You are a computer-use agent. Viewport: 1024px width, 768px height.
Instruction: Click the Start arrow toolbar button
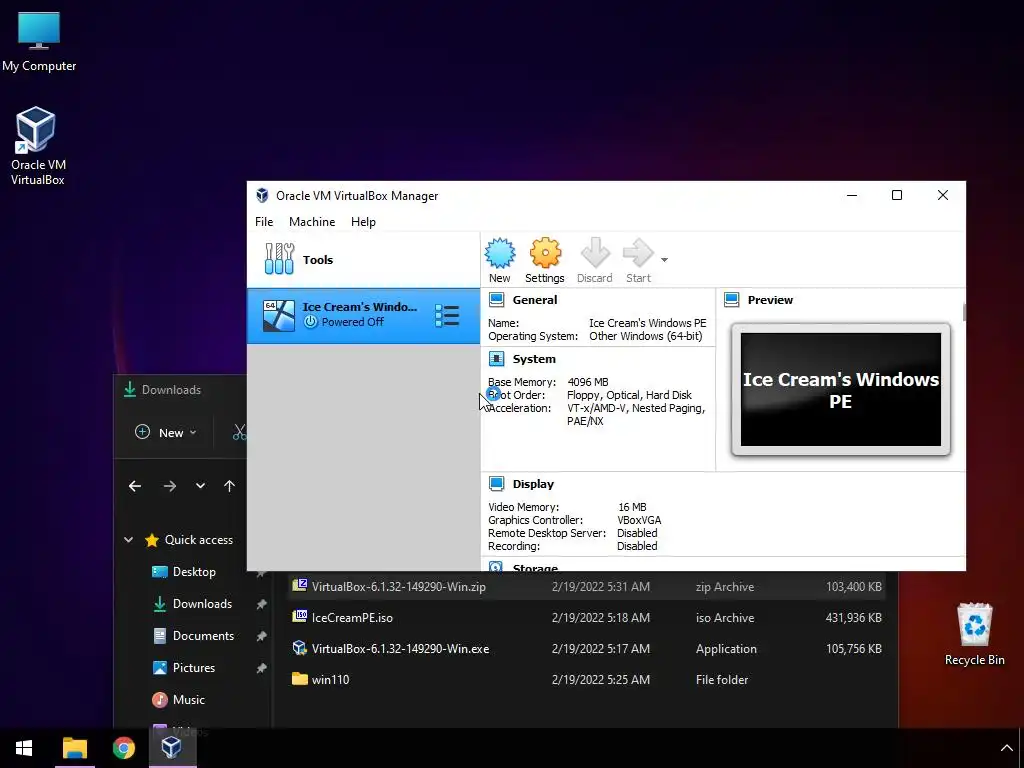pos(638,261)
